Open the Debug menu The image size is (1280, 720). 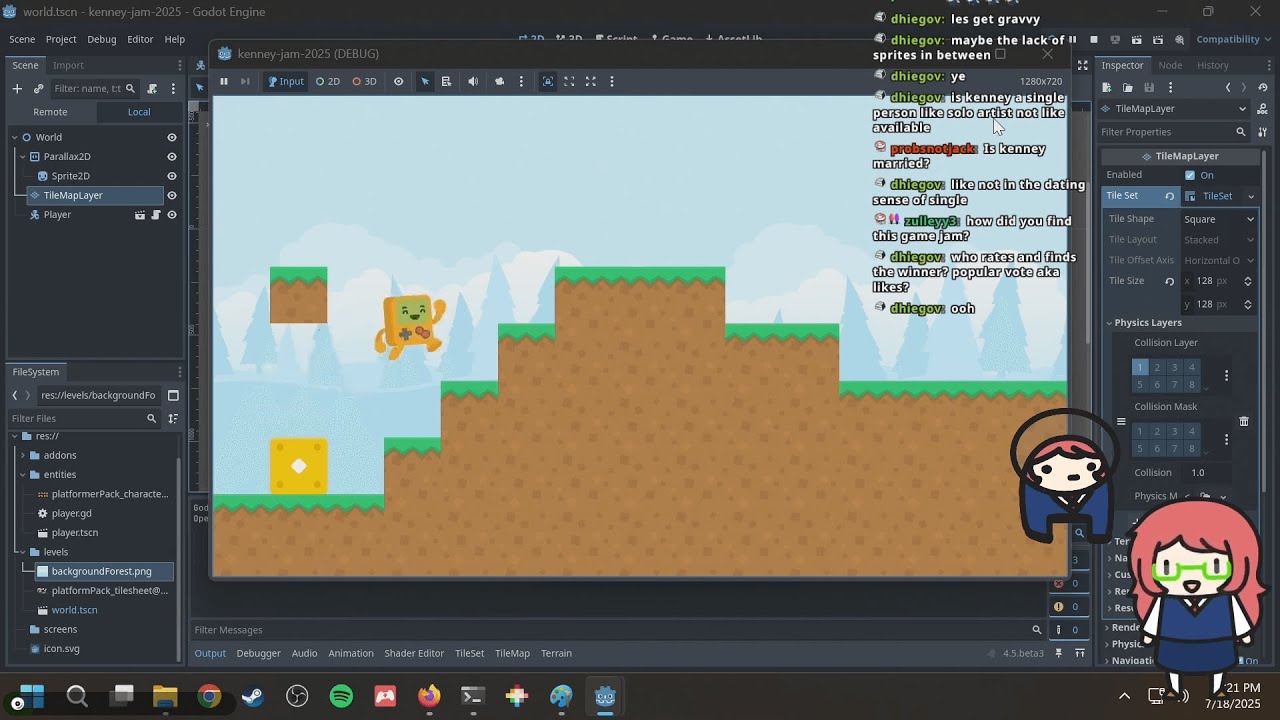tap(102, 39)
